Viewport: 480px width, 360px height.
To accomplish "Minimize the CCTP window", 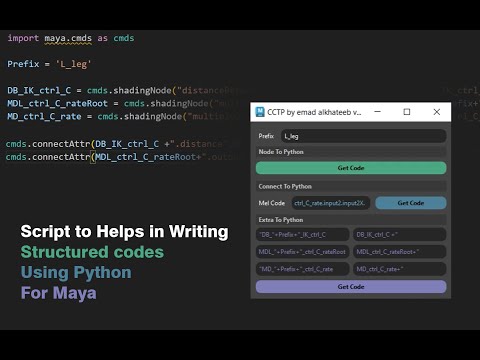I will [x=377, y=112].
